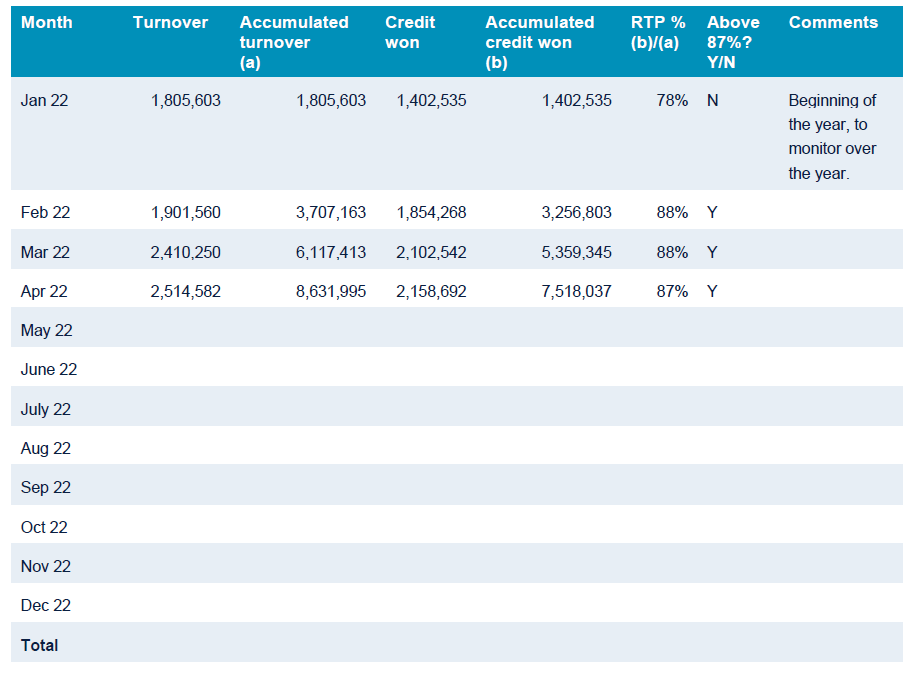Select accumulated turnover value 6,117,413
The image size is (918, 680).
click(x=331, y=253)
